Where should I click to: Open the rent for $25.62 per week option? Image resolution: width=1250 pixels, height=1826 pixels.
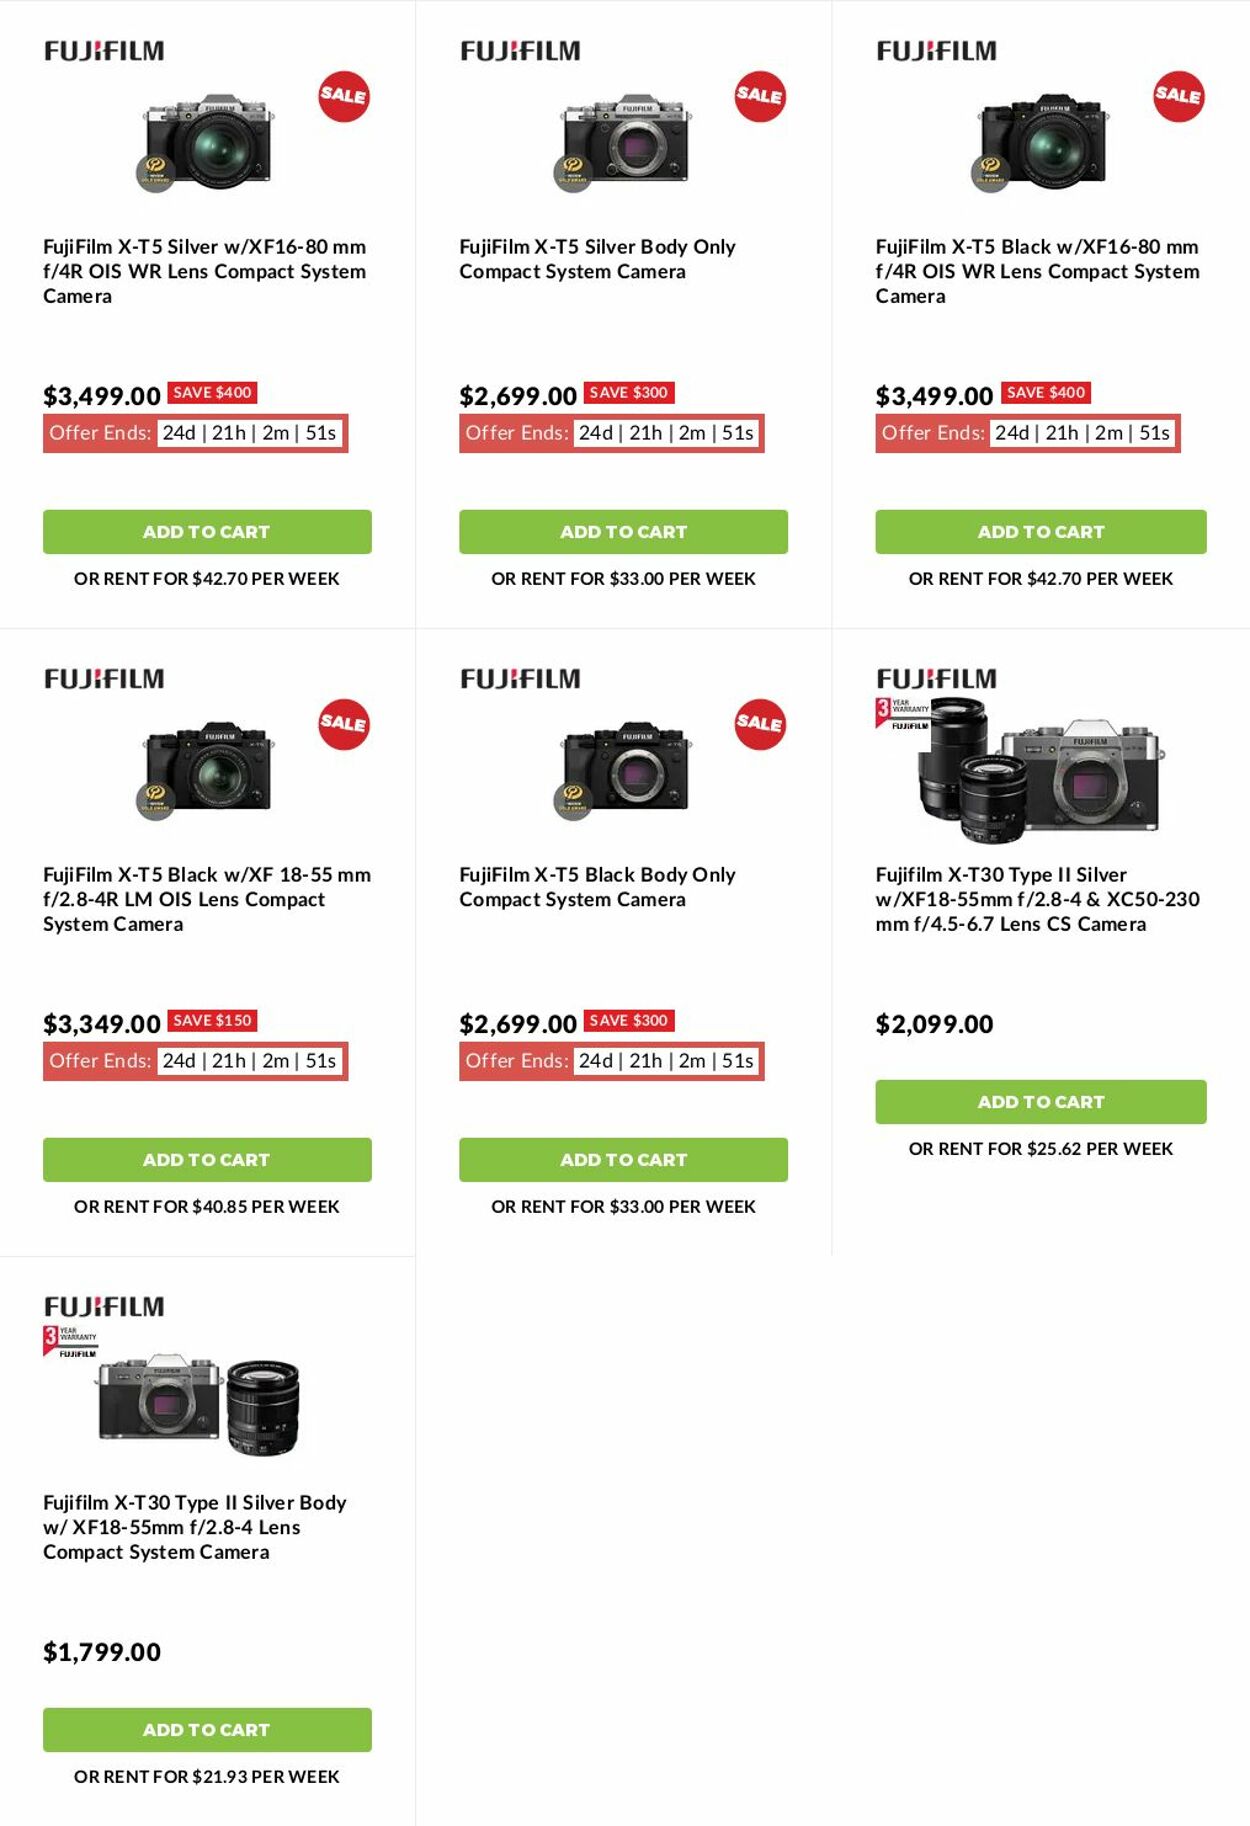(x=1040, y=1148)
